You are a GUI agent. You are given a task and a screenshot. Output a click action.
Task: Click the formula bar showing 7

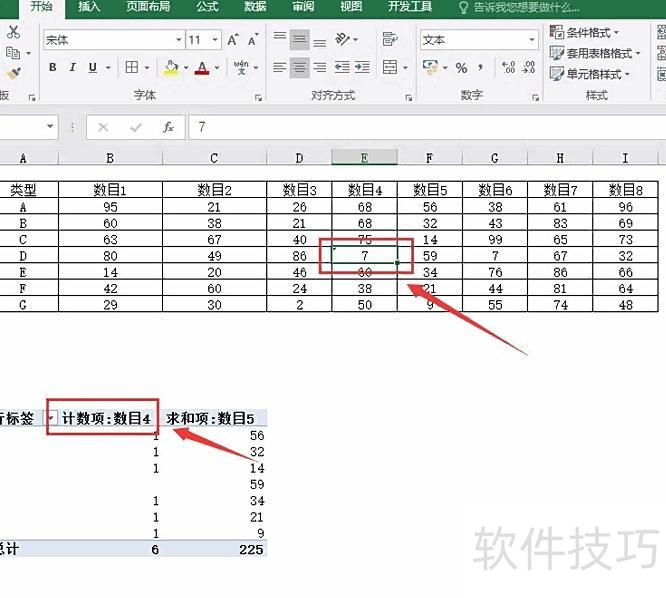[427, 127]
